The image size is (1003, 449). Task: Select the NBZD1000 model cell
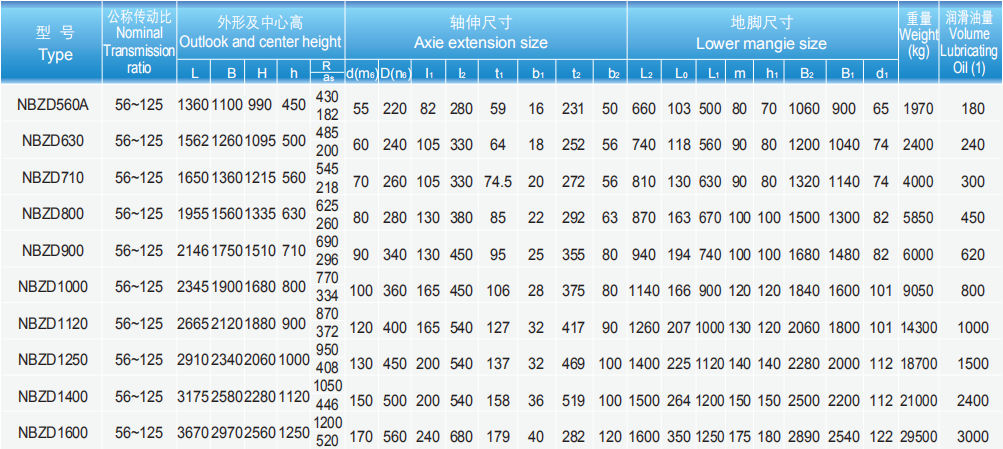(x=53, y=287)
